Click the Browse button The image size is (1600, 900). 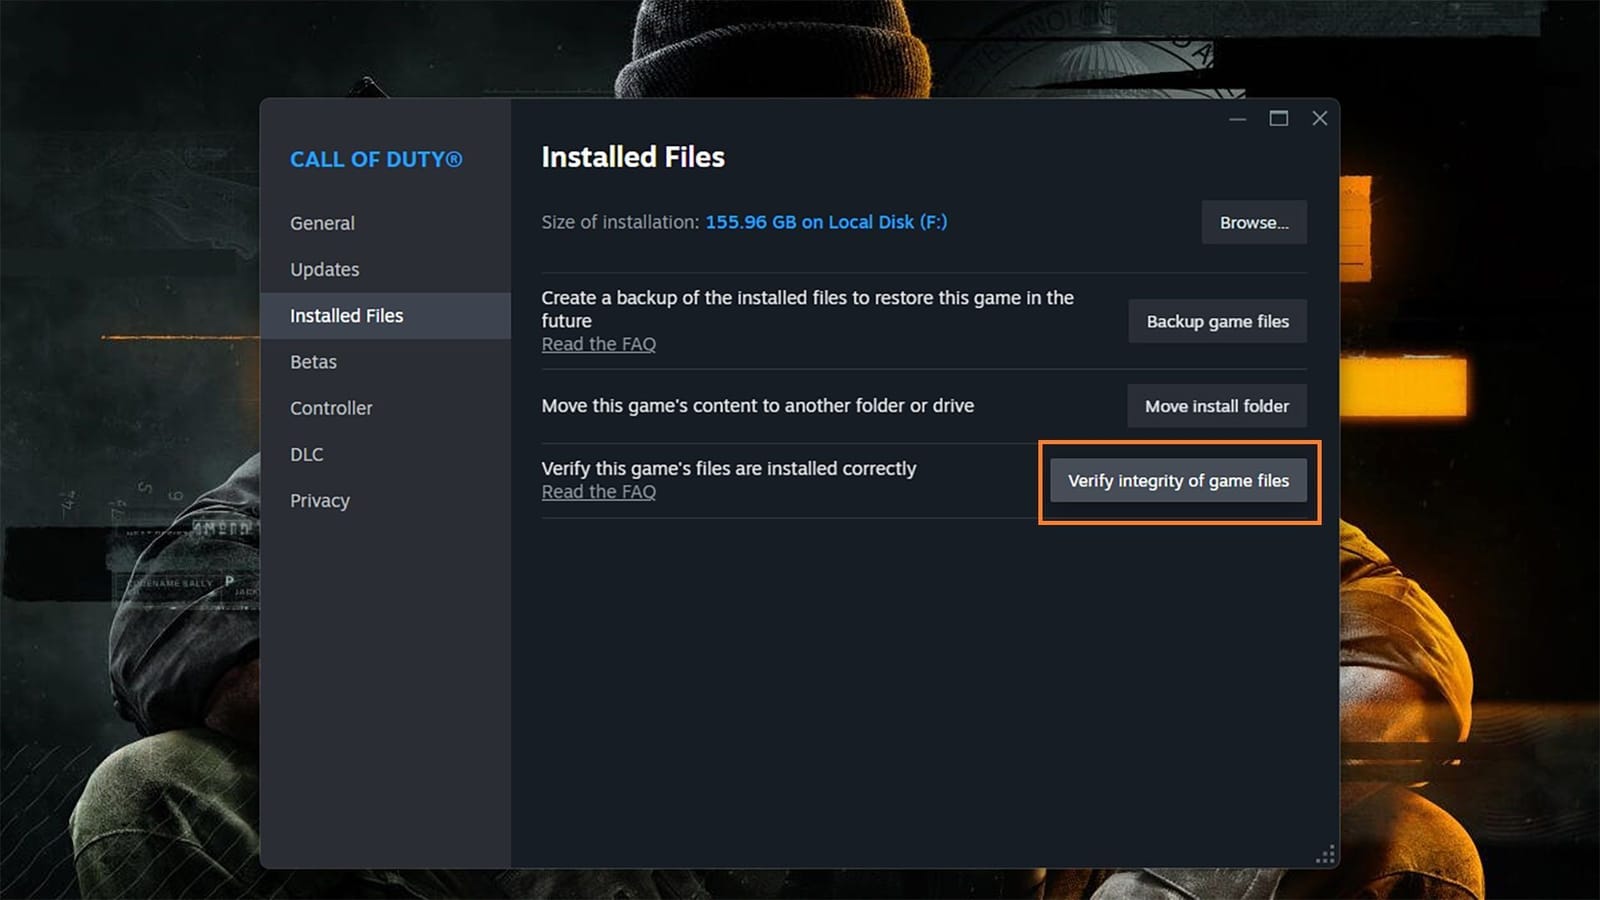click(x=1253, y=222)
